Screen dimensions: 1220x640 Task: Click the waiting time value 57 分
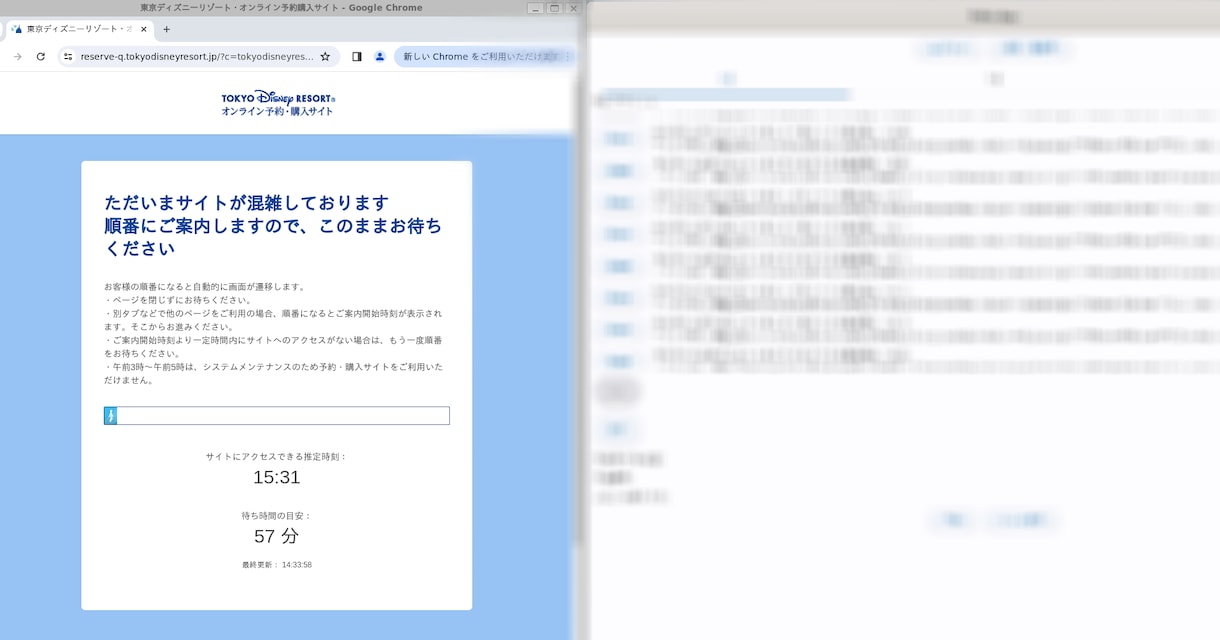(277, 536)
